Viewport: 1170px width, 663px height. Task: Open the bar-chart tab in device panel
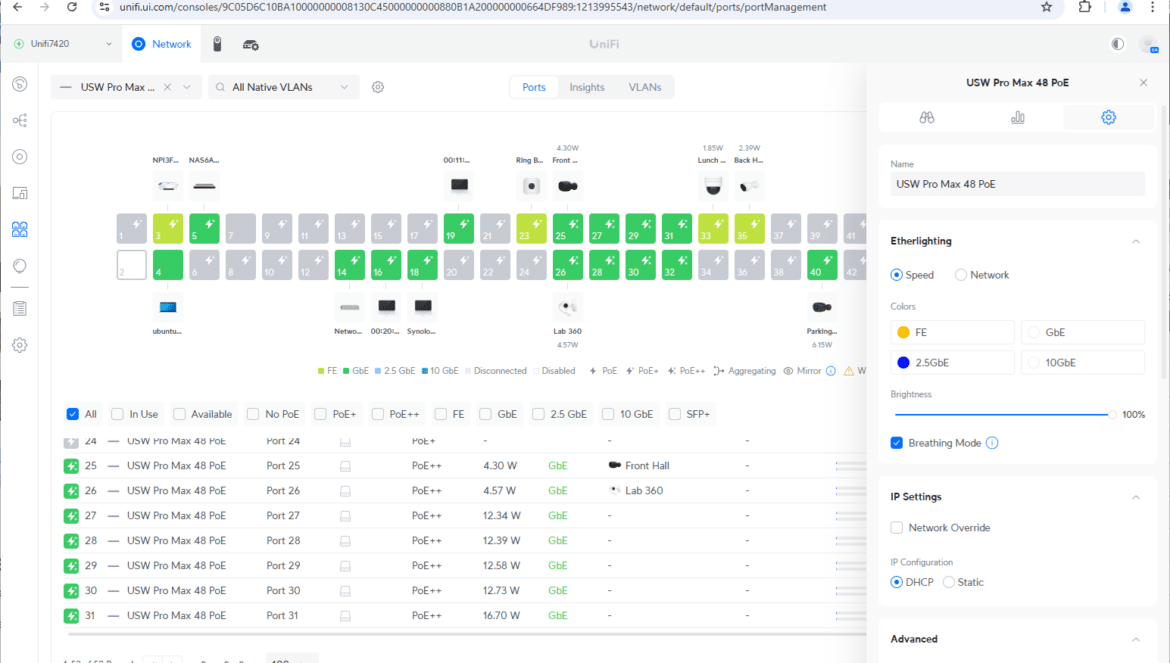[1018, 118]
